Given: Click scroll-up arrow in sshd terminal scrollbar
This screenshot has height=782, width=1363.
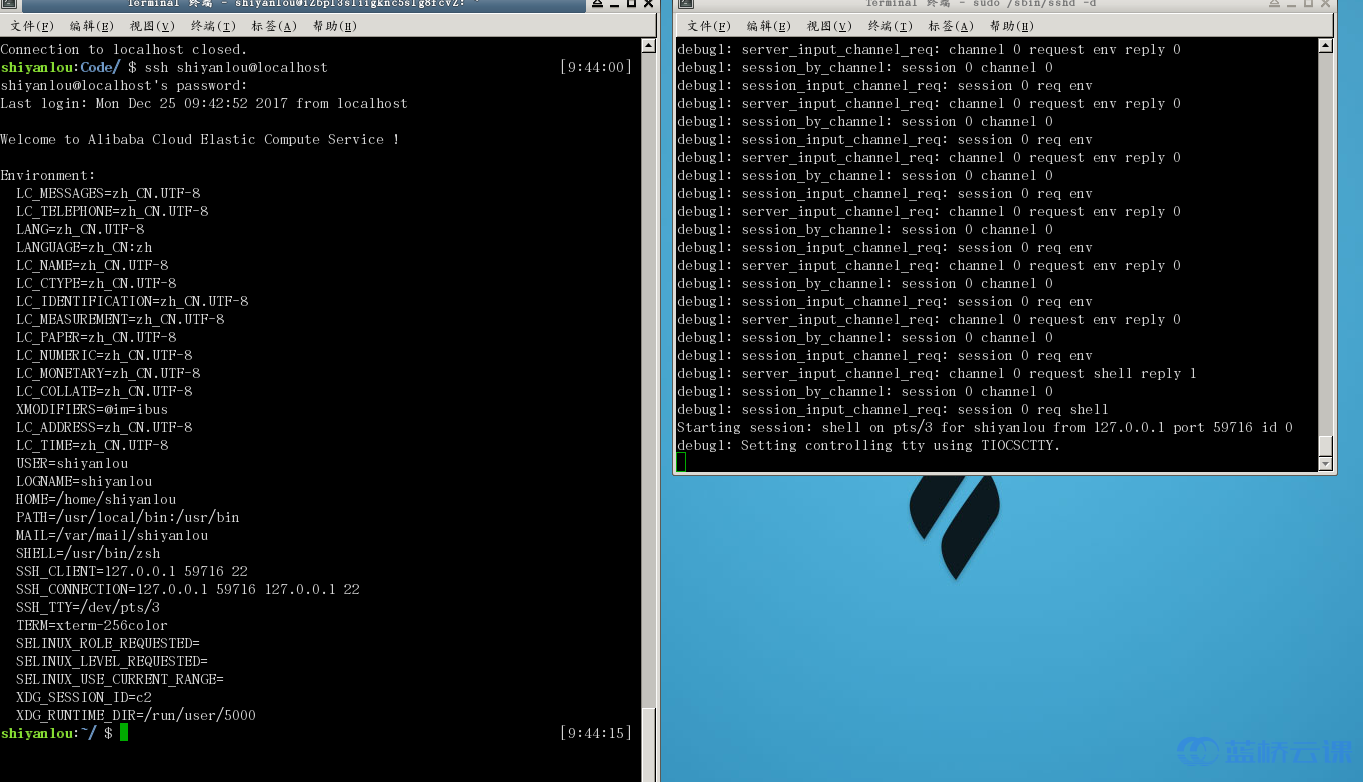Looking at the screenshot, I should pyautogui.click(x=1326, y=45).
